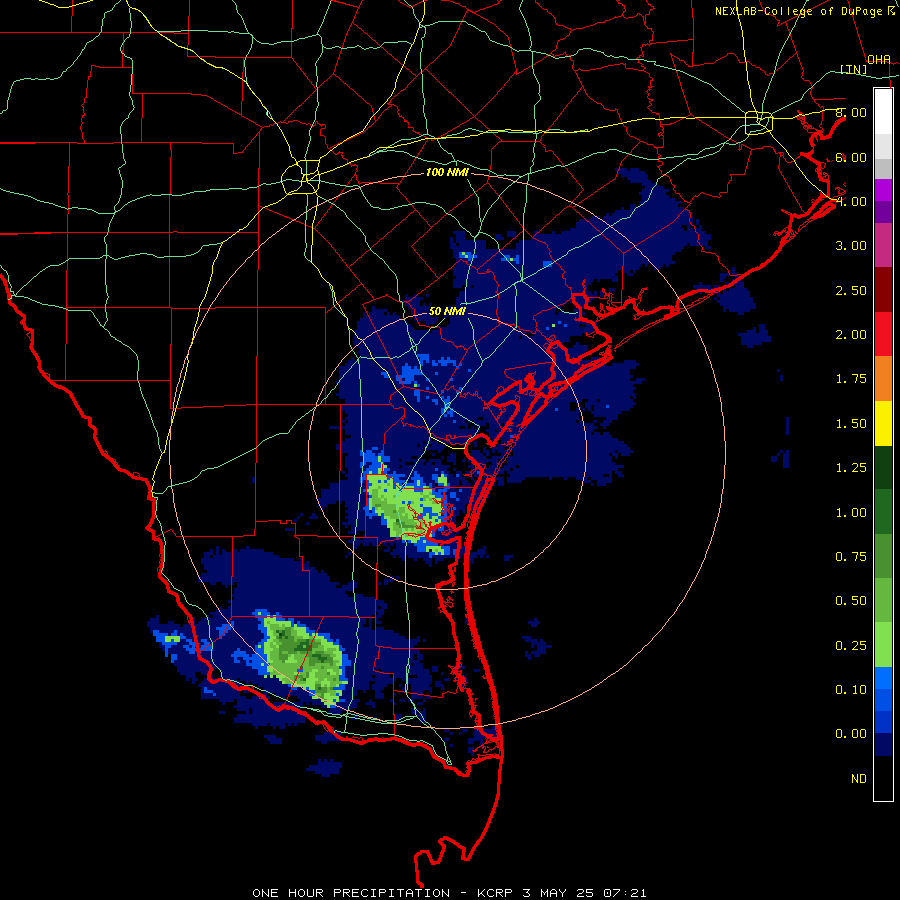Click the black ND swatch in legend

(883, 778)
